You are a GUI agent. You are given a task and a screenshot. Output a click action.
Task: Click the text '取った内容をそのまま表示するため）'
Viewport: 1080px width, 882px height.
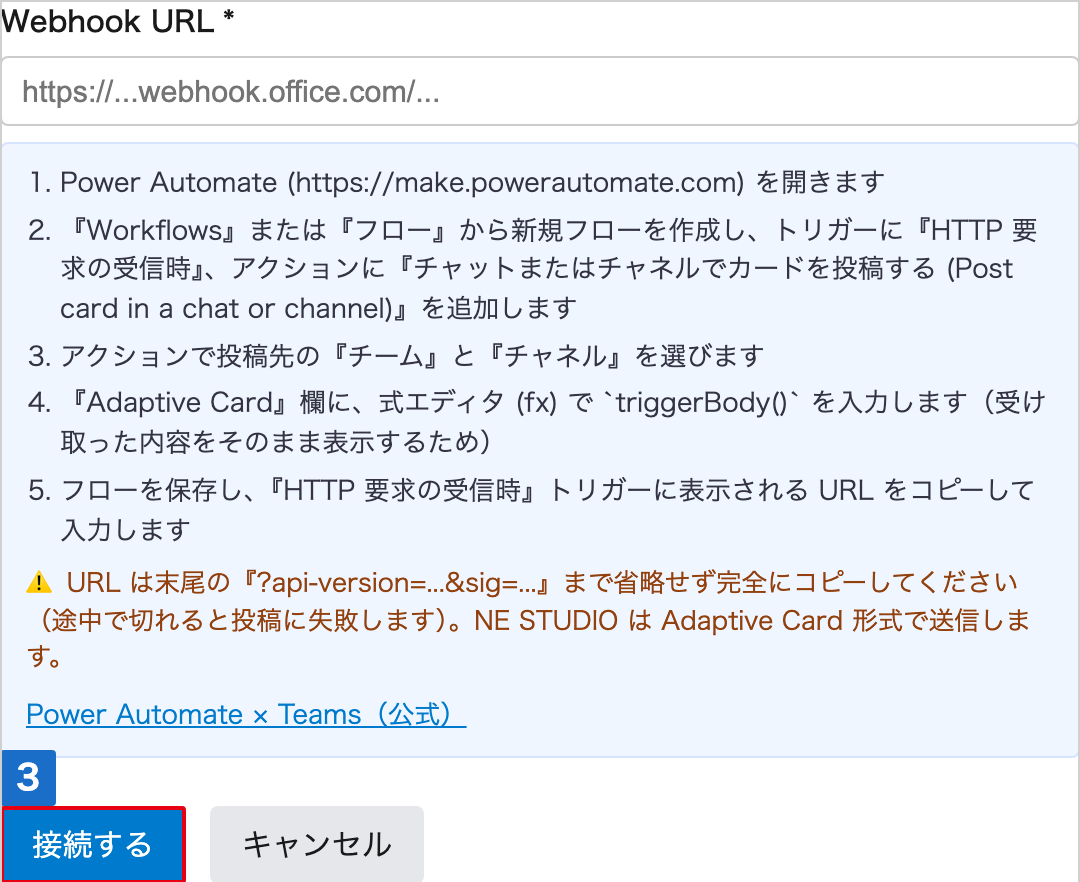[x=276, y=442]
